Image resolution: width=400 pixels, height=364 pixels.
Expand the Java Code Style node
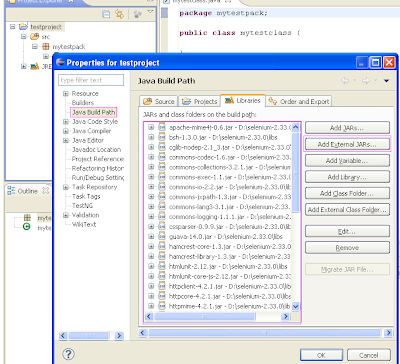click(x=66, y=122)
